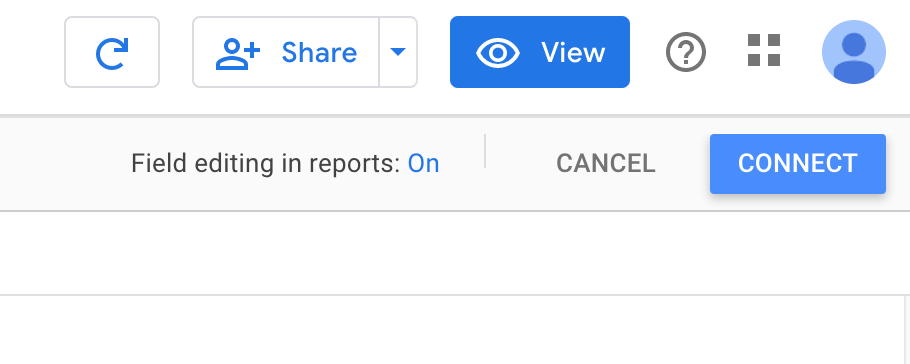Reload the data source with refresh button
This screenshot has width=910, height=364.
(112, 52)
